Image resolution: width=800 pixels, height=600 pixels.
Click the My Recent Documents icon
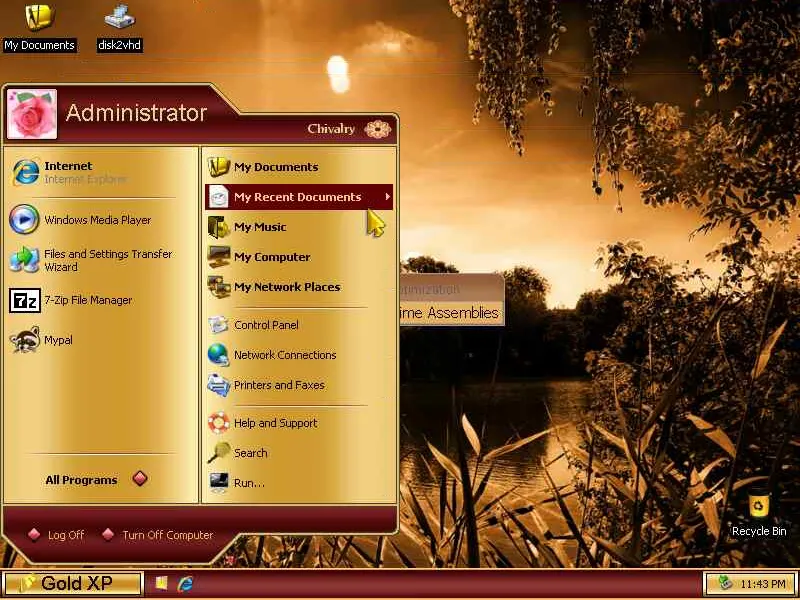(x=219, y=196)
